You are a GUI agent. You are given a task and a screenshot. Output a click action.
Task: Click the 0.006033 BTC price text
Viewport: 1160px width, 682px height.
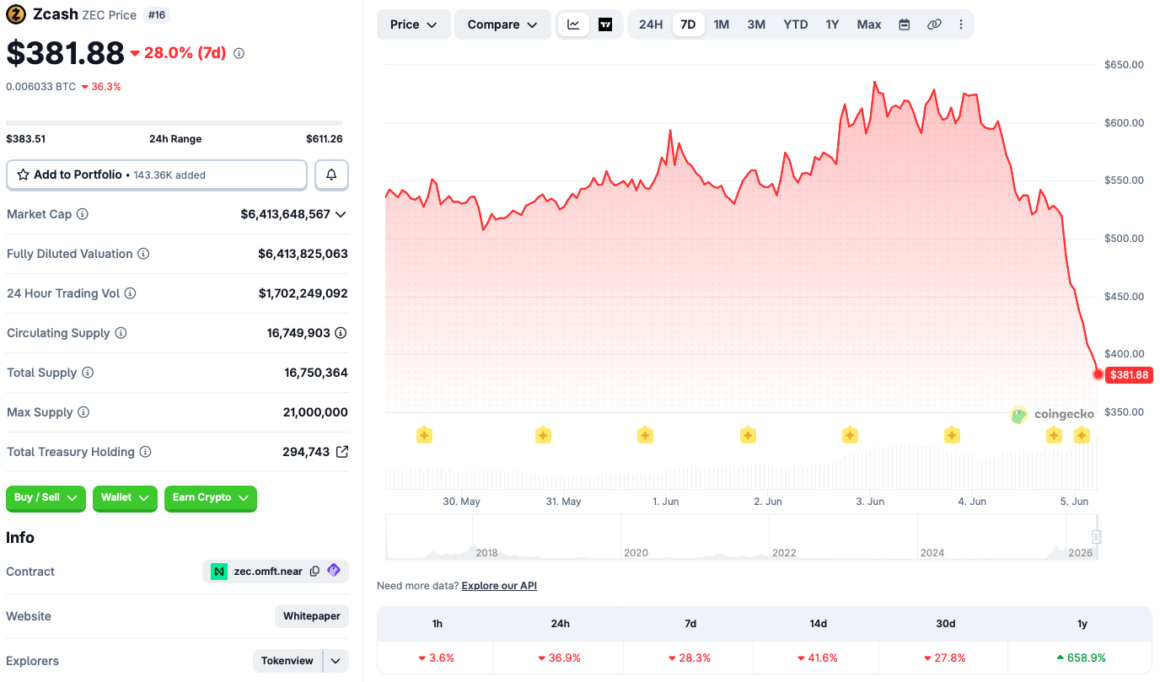click(x=41, y=87)
